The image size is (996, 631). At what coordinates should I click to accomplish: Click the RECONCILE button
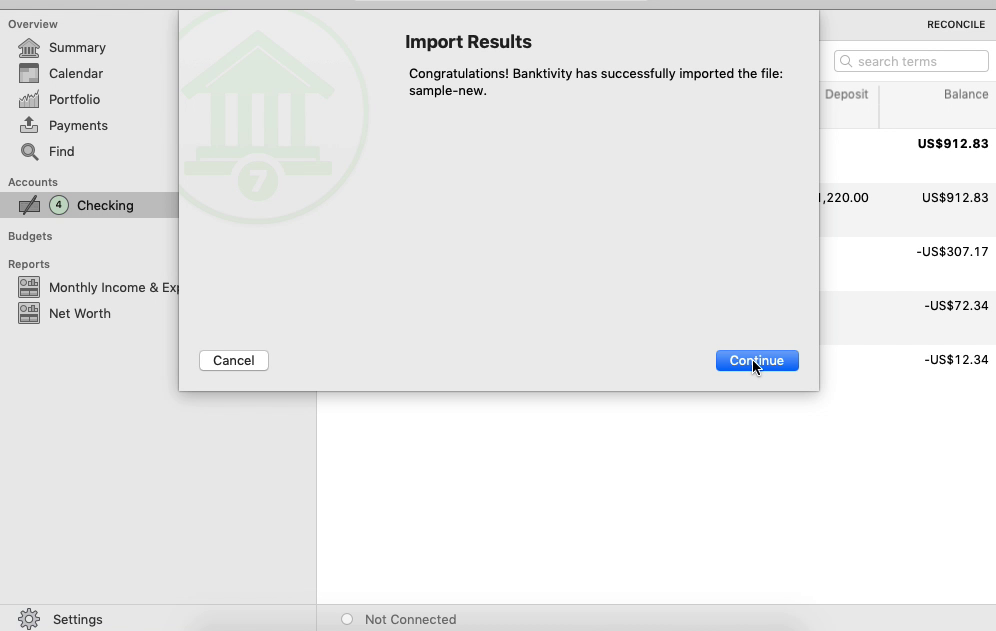955,24
